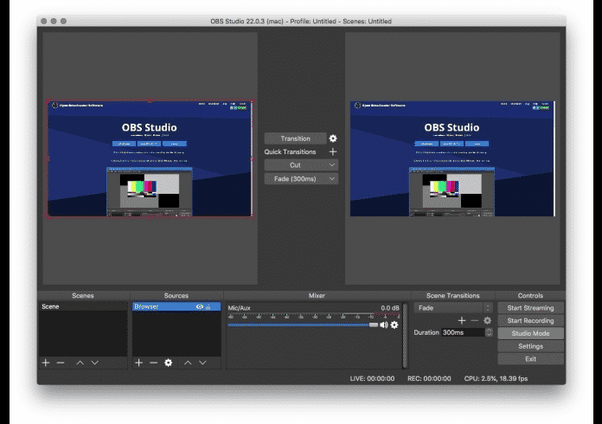This screenshot has height=424, width=602.
Task: Add a new source in Sources panel
Action: 139,363
